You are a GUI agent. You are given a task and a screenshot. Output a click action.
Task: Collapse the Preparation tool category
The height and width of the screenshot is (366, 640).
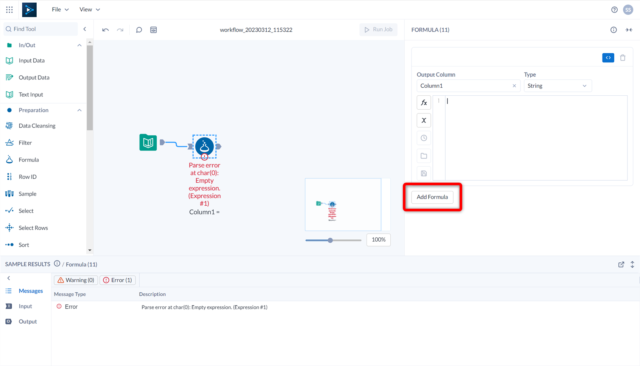tap(79, 110)
